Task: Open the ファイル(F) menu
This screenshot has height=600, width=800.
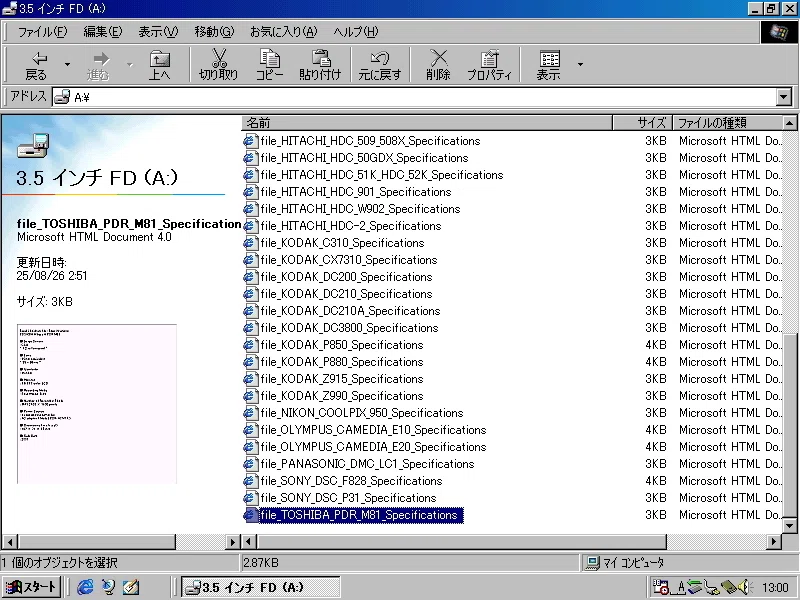Action: pos(42,32)
